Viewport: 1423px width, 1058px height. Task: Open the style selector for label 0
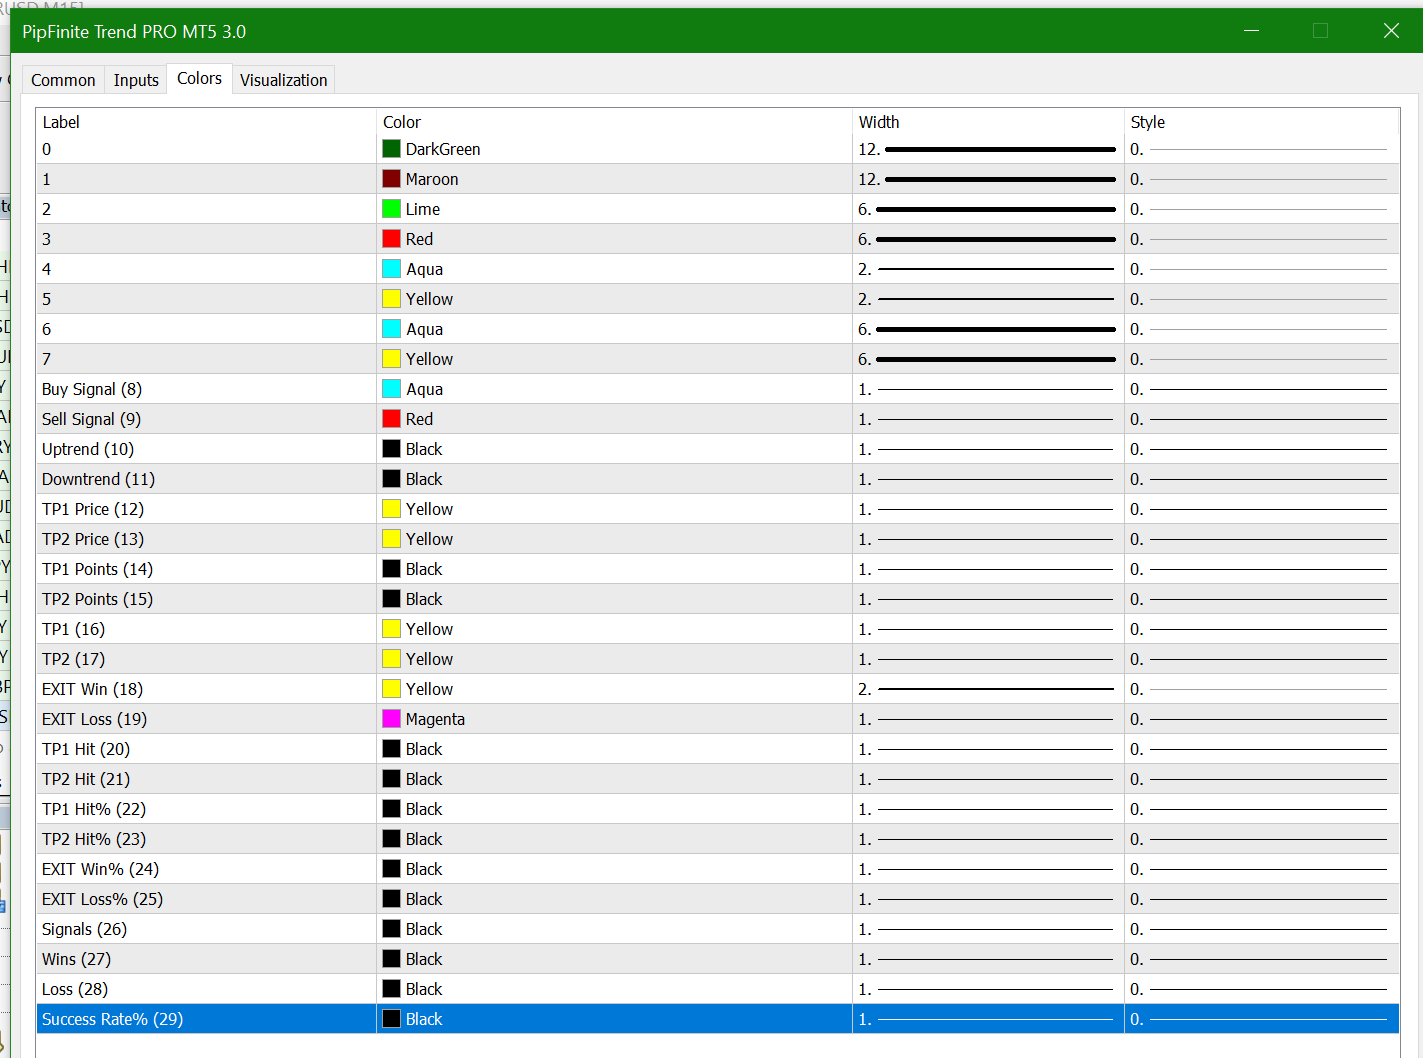click(x=1261, y=149)
